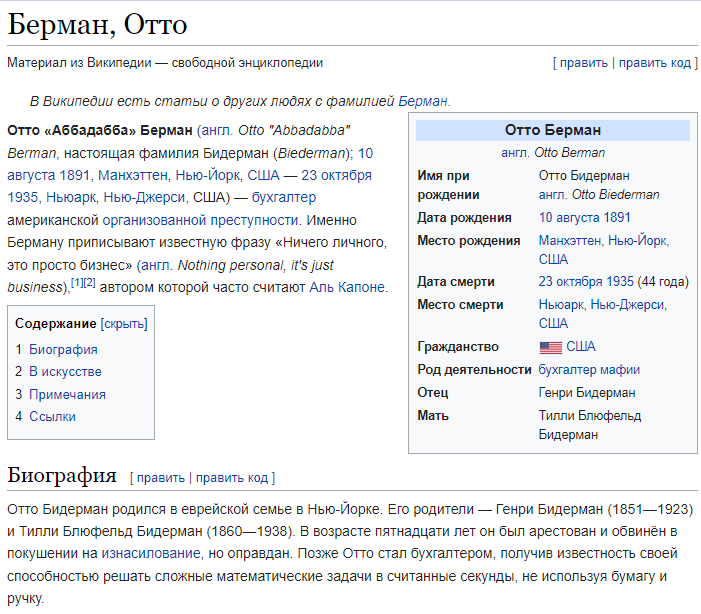Open 'организованной преступности' link
The height and width of the screenshot is (614, 701).
(200, 220)
